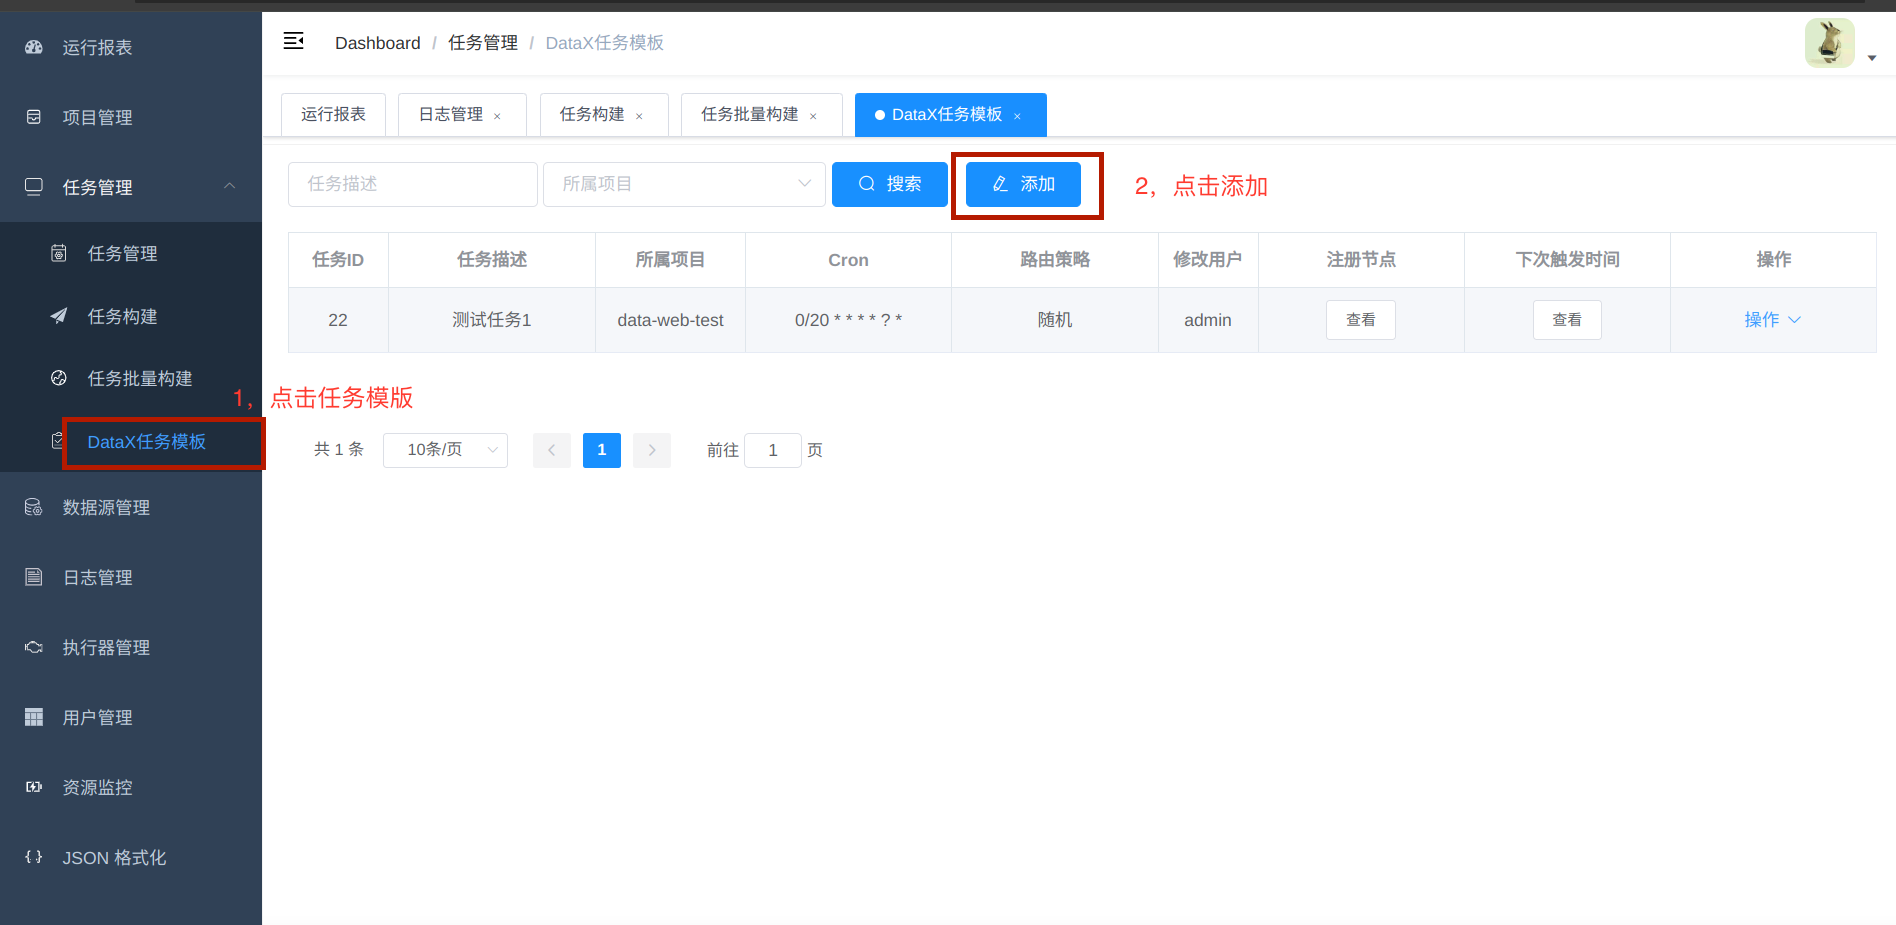
Task: Collapse the 任务管理 sidebar menu
Action: 131,186
